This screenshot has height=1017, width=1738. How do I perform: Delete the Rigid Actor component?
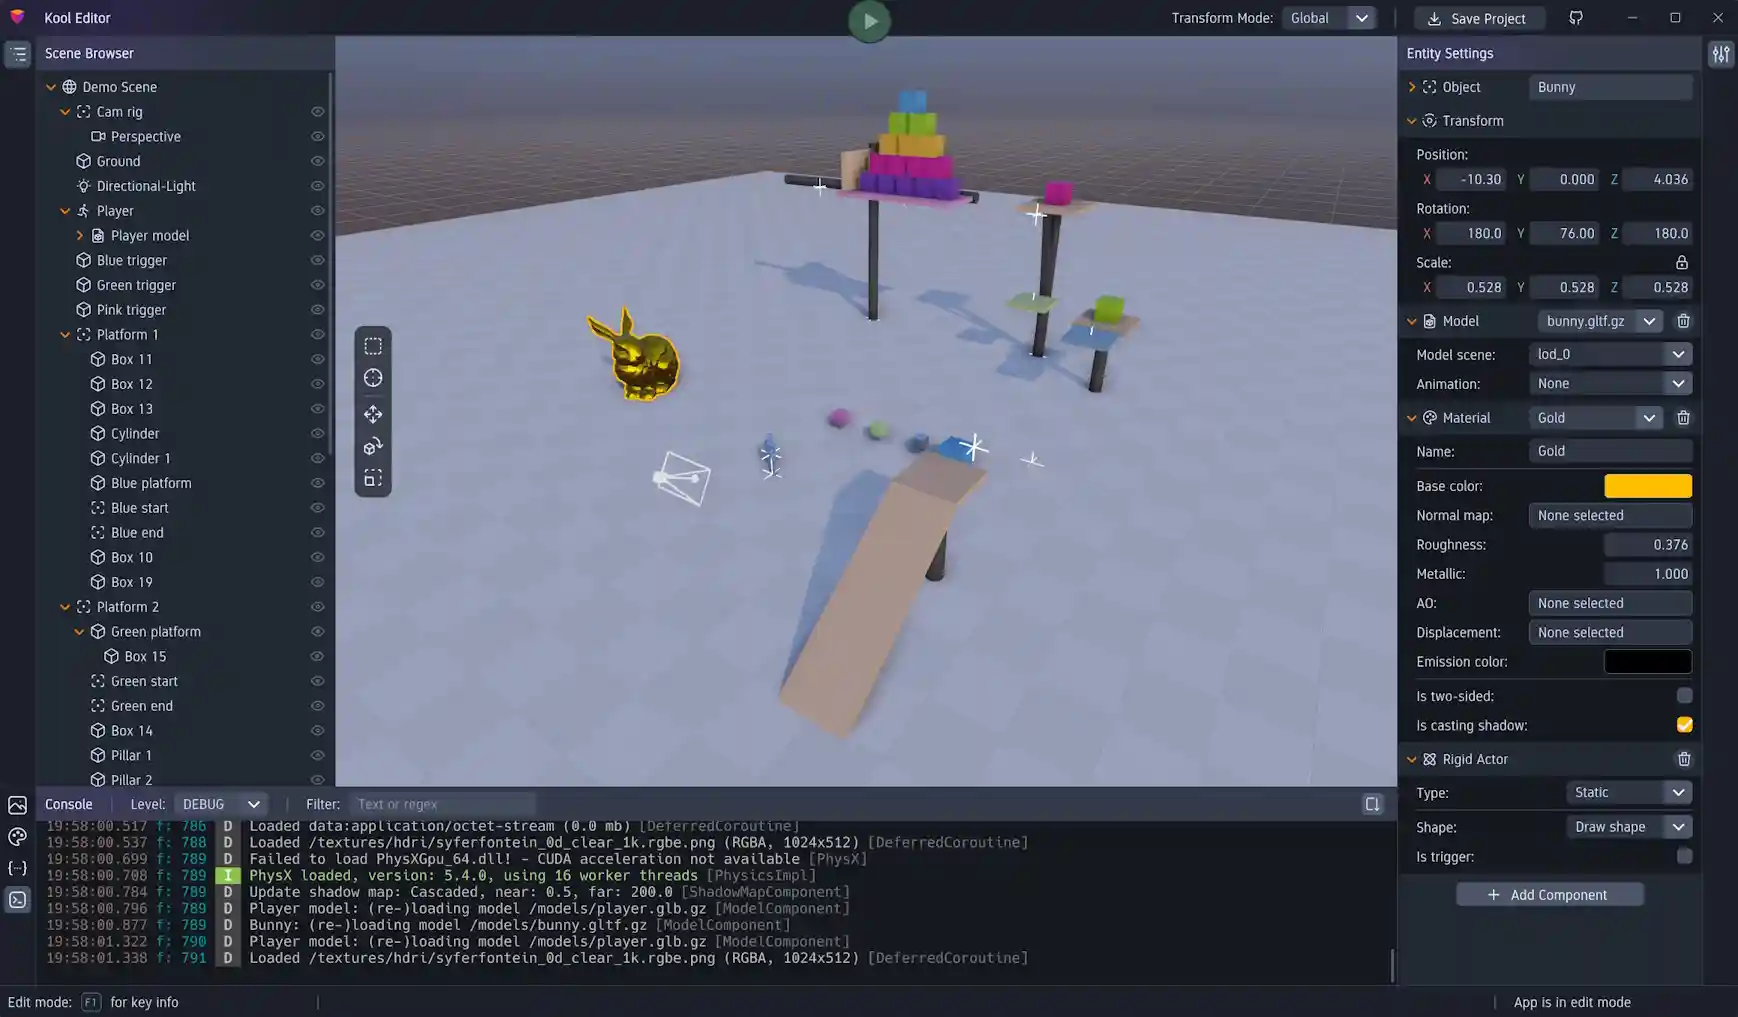point(1683,760)
